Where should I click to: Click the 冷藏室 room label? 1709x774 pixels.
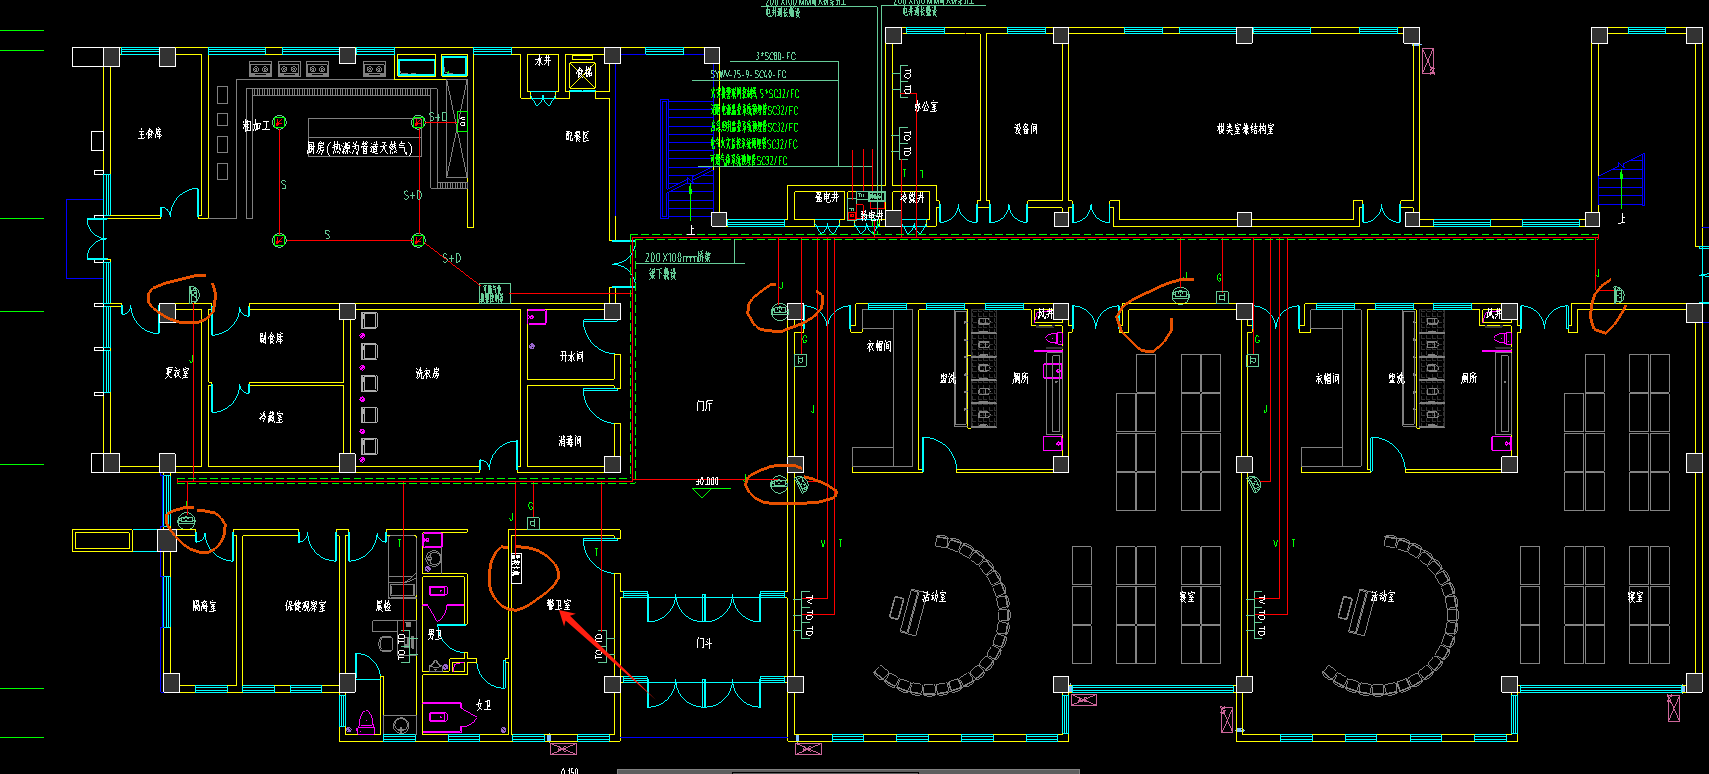coord(271,417)
